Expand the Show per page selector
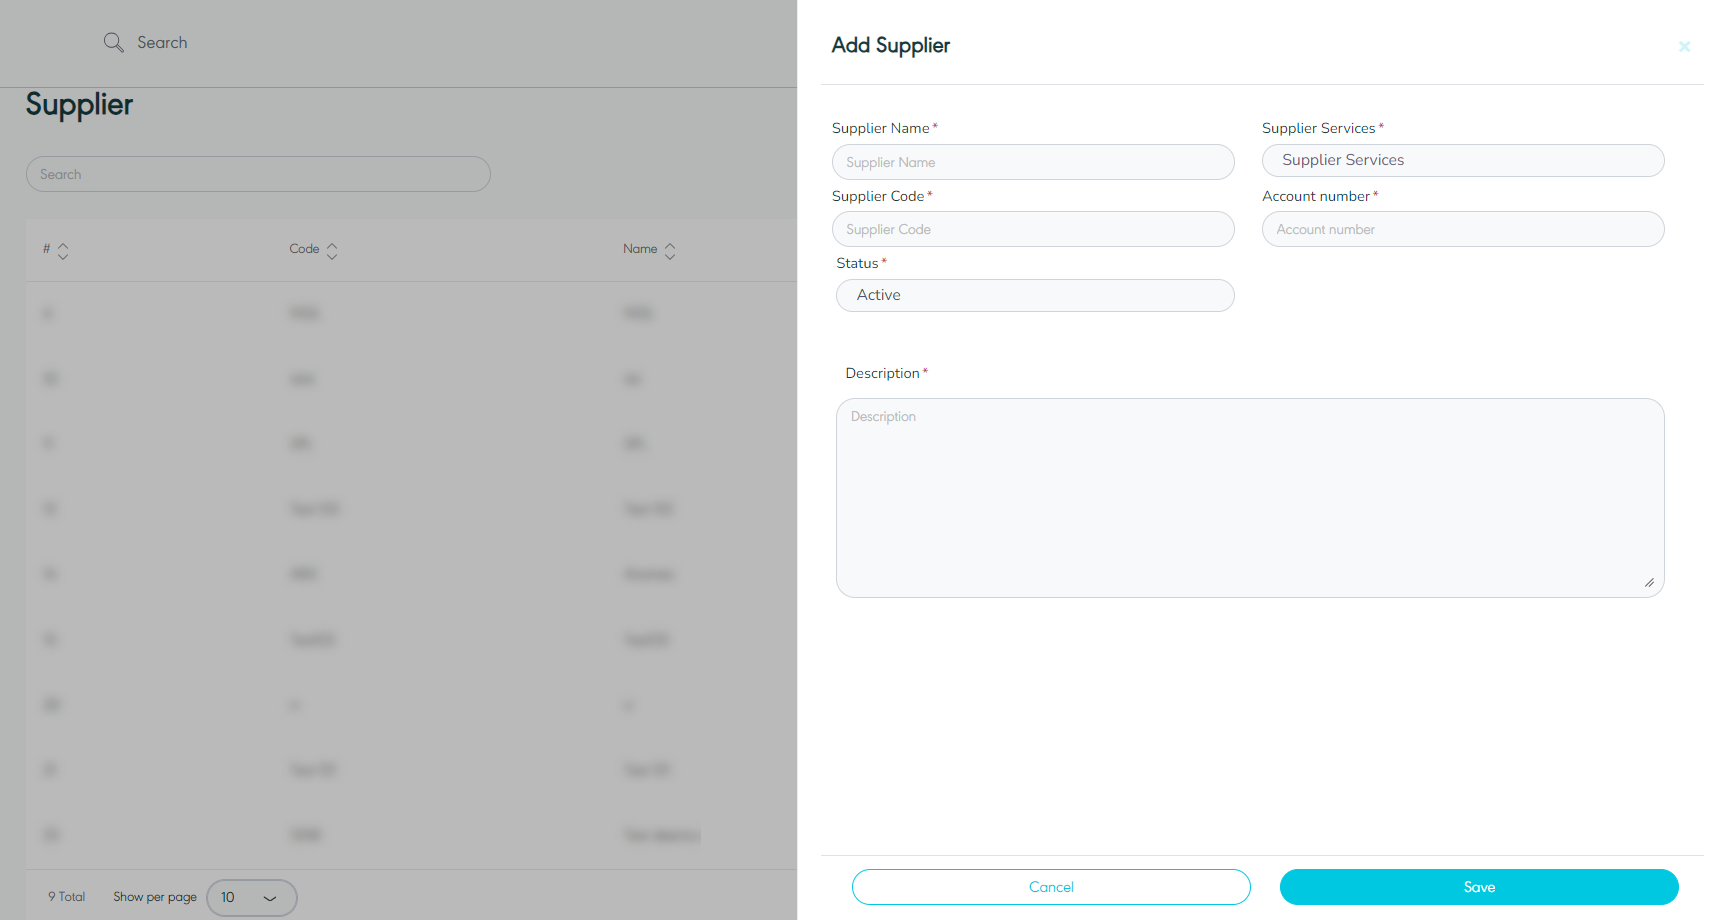Viewport: 1725px width, 920px height. 251,897
